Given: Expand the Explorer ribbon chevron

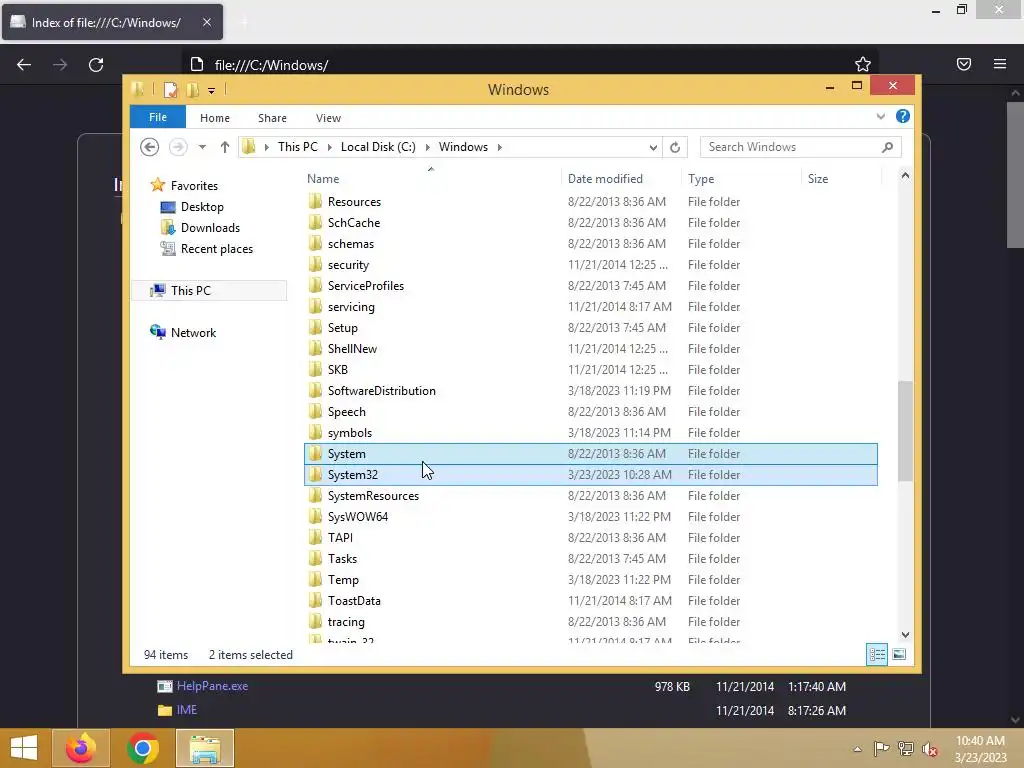Looking at the screenshot, I should point(880,116).
